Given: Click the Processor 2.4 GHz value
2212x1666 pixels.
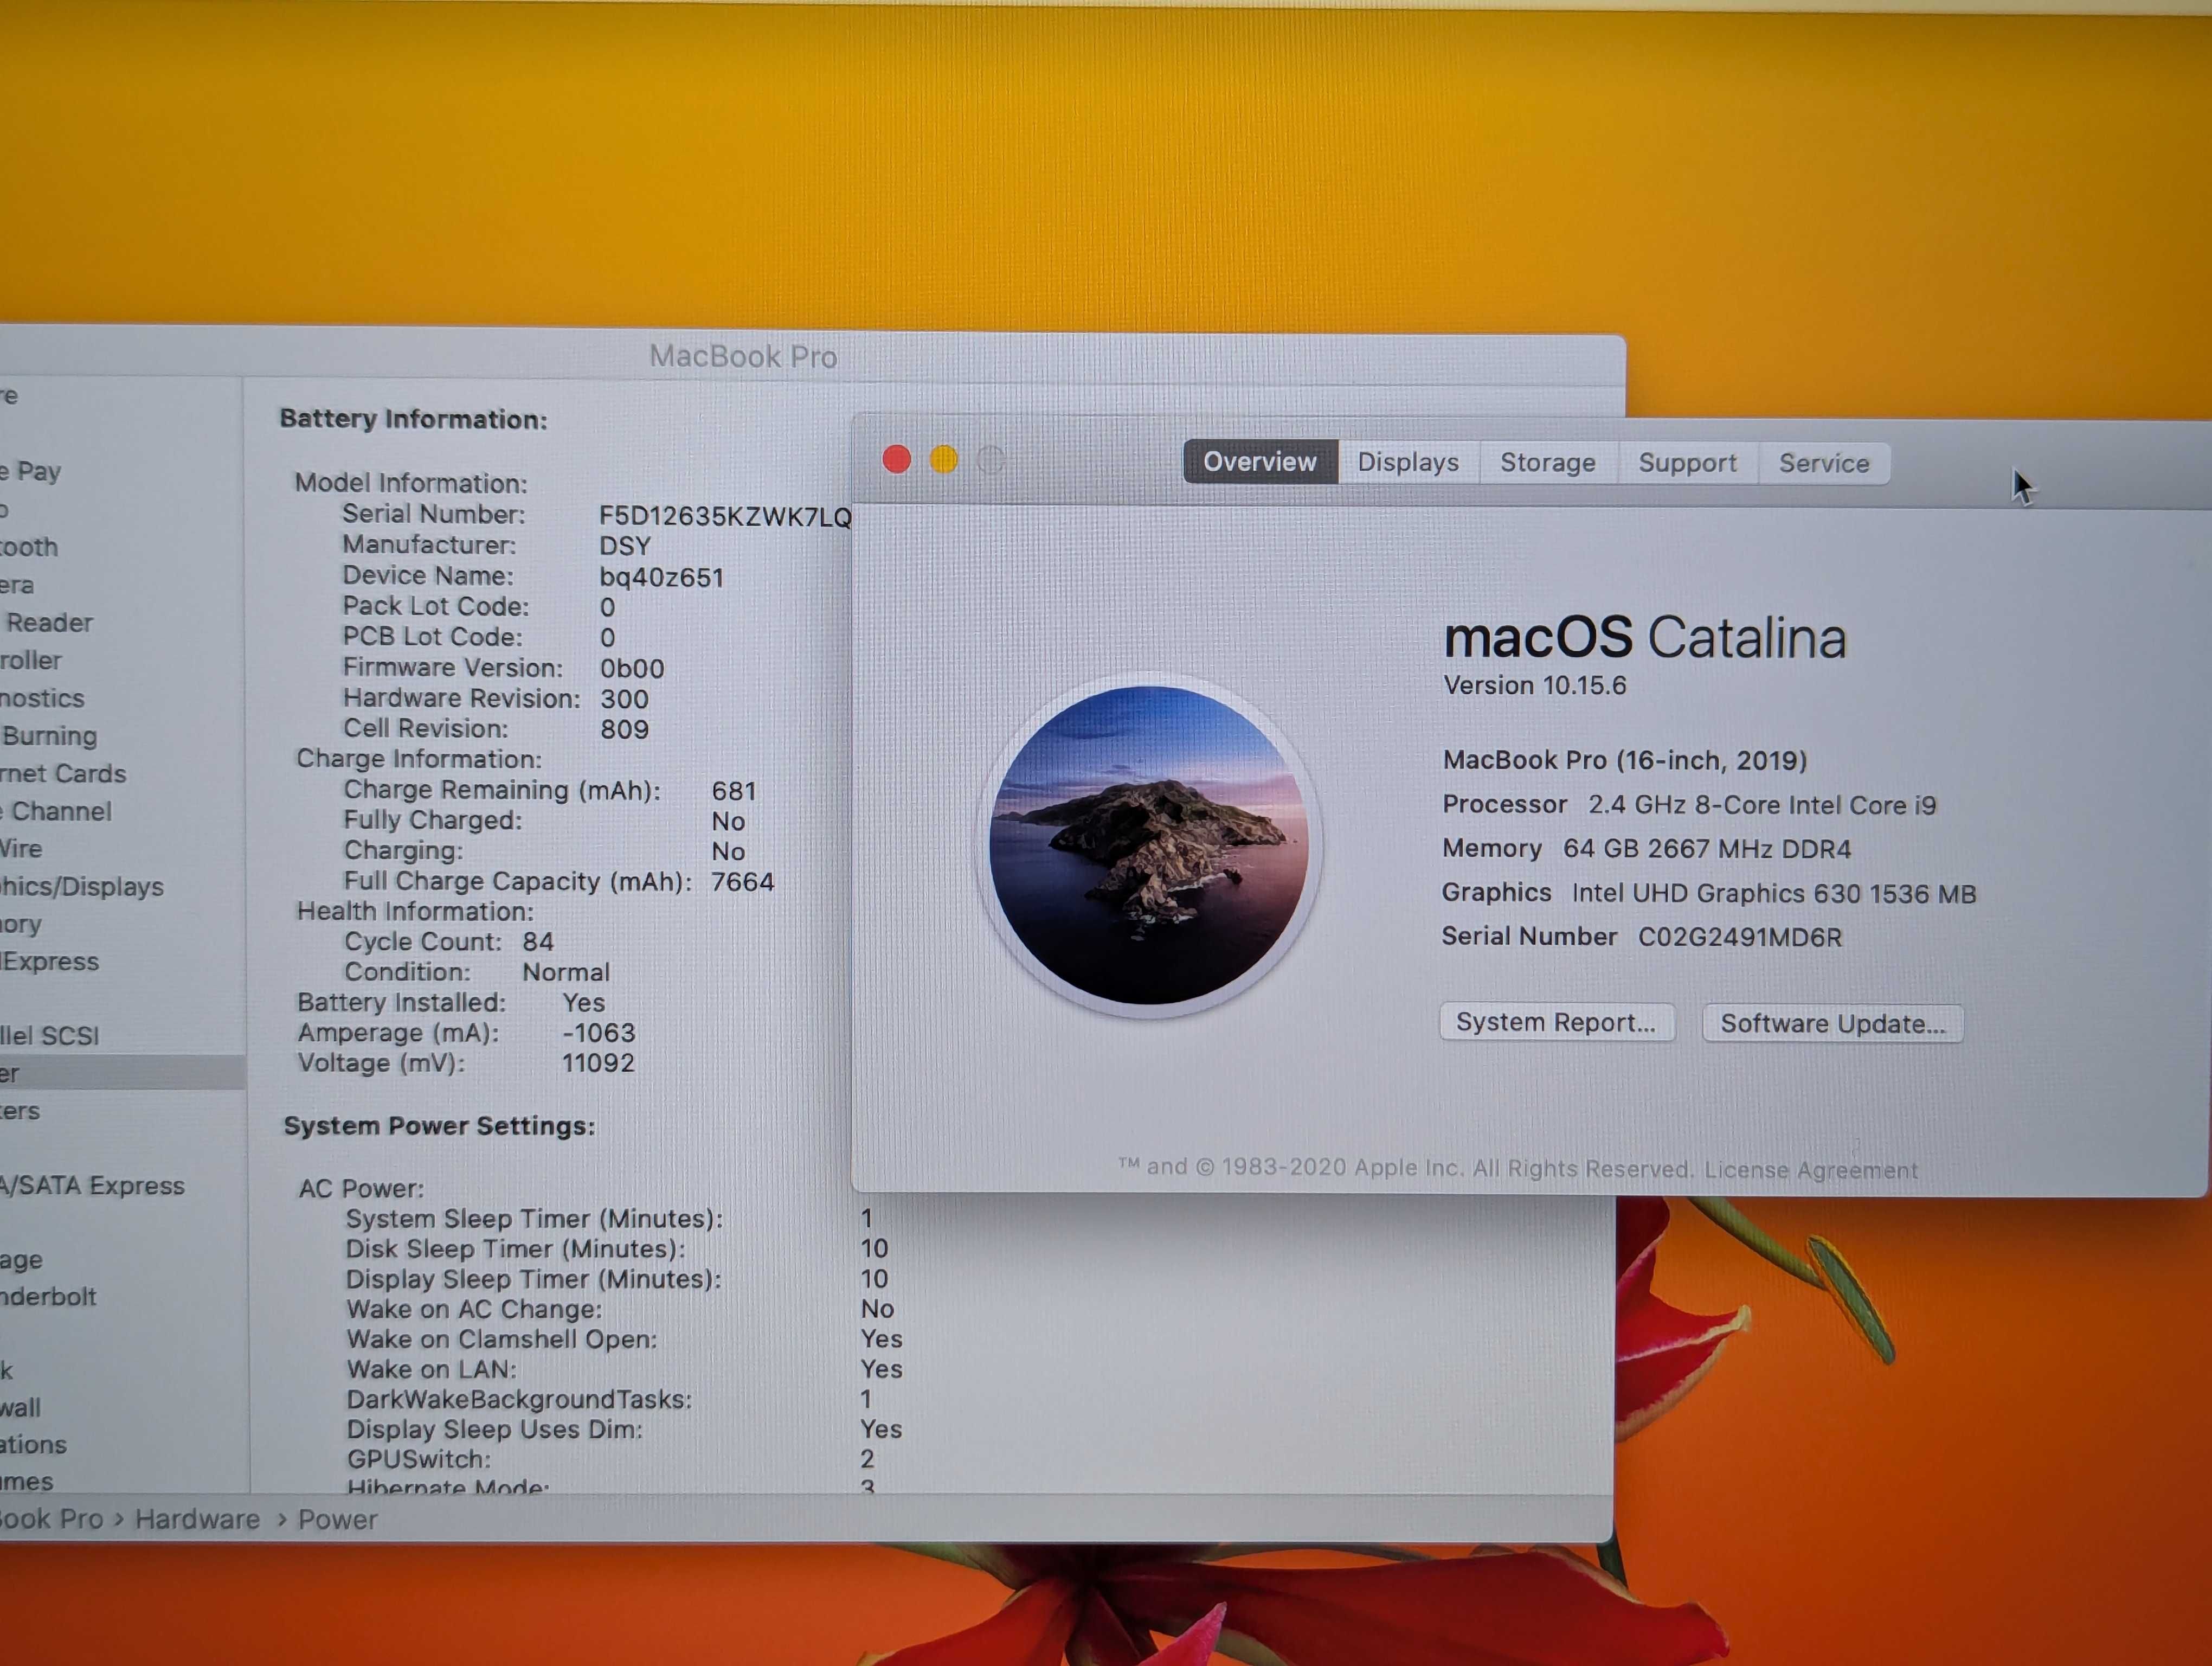Looking at the screenshot, I should click(x=1762, y=805).
